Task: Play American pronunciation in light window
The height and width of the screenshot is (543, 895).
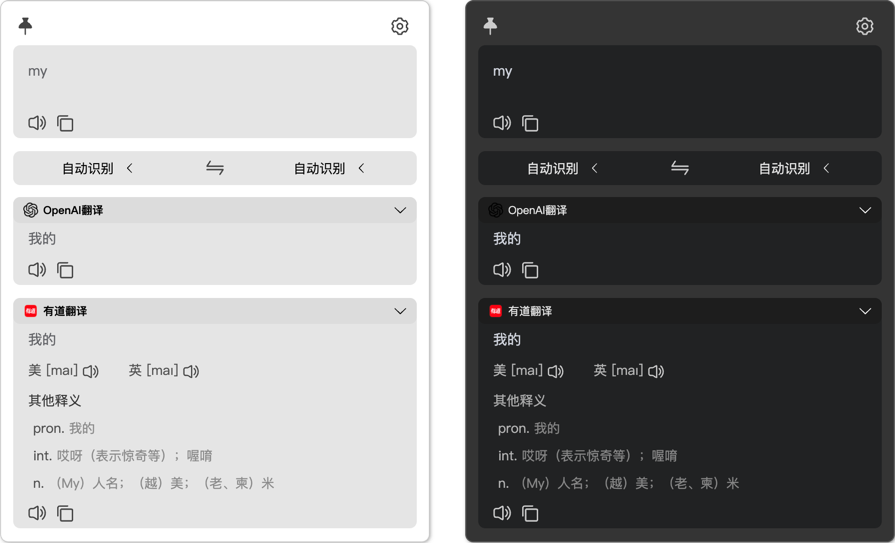Action: click(91, 372)
